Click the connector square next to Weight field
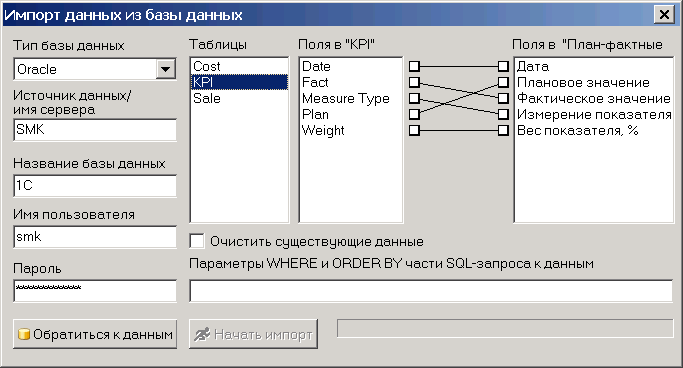The height and width of the screenshot is (368, 683). (x=414, y=130)
